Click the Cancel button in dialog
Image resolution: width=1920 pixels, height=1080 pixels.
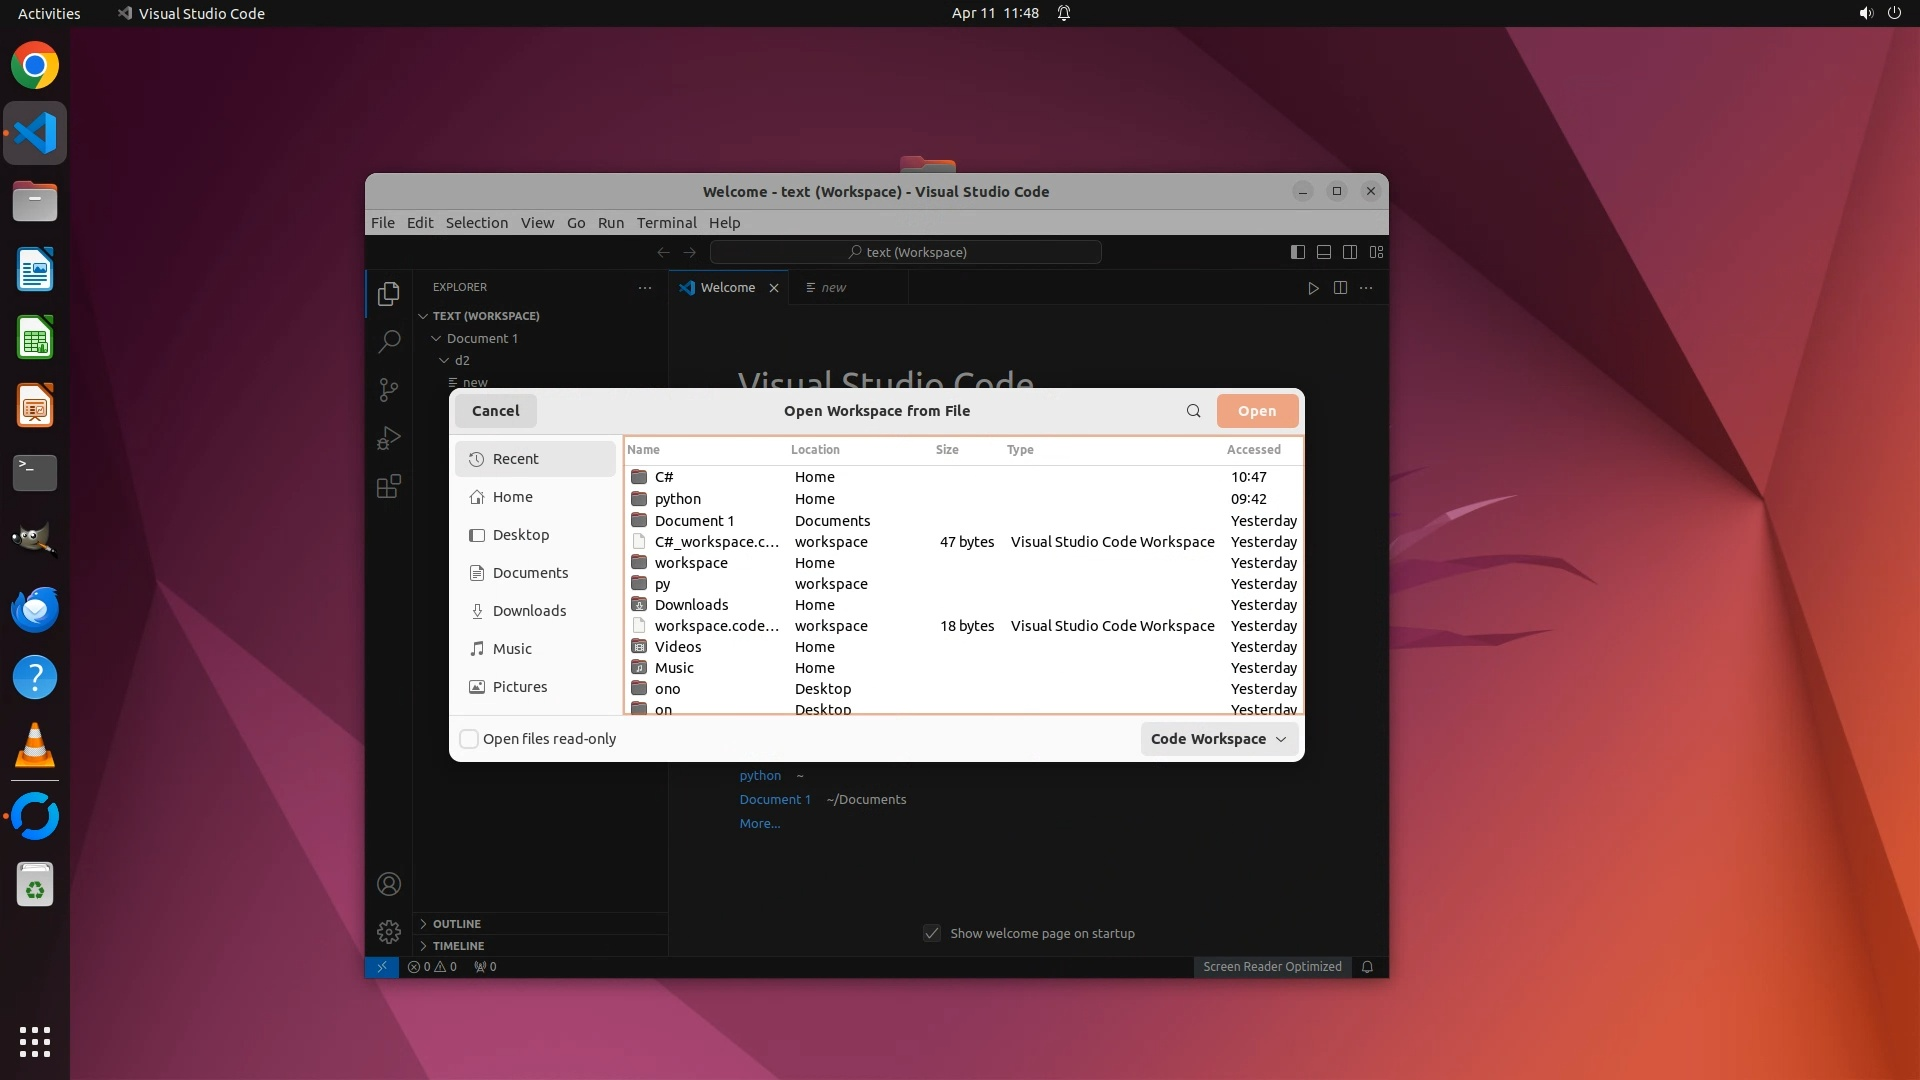495,411
